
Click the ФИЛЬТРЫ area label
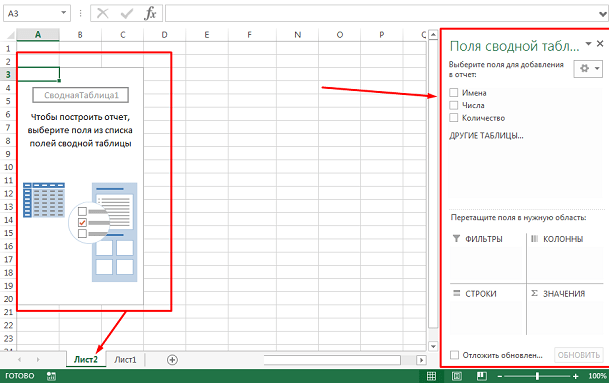tap(484, 239)
